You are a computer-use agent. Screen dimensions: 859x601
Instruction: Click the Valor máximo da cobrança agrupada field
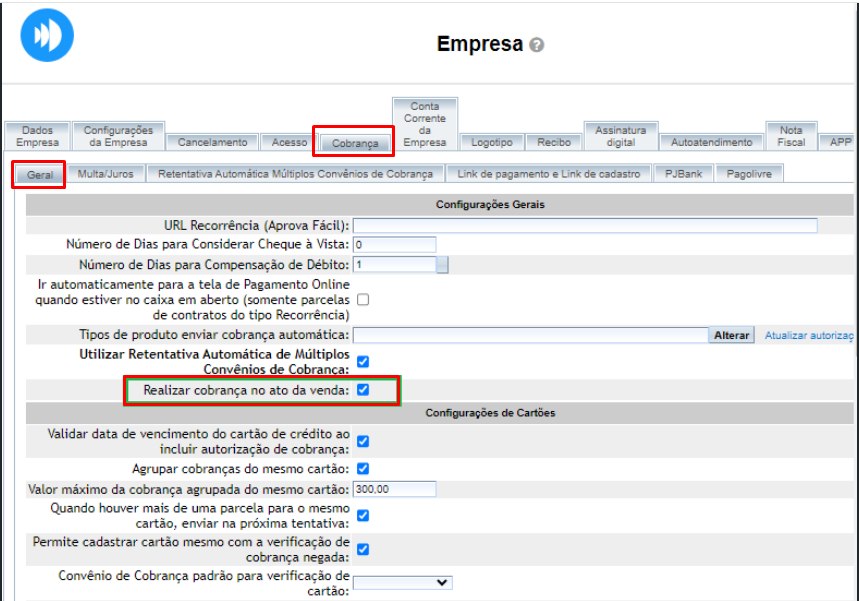click(x=394, y=489)
